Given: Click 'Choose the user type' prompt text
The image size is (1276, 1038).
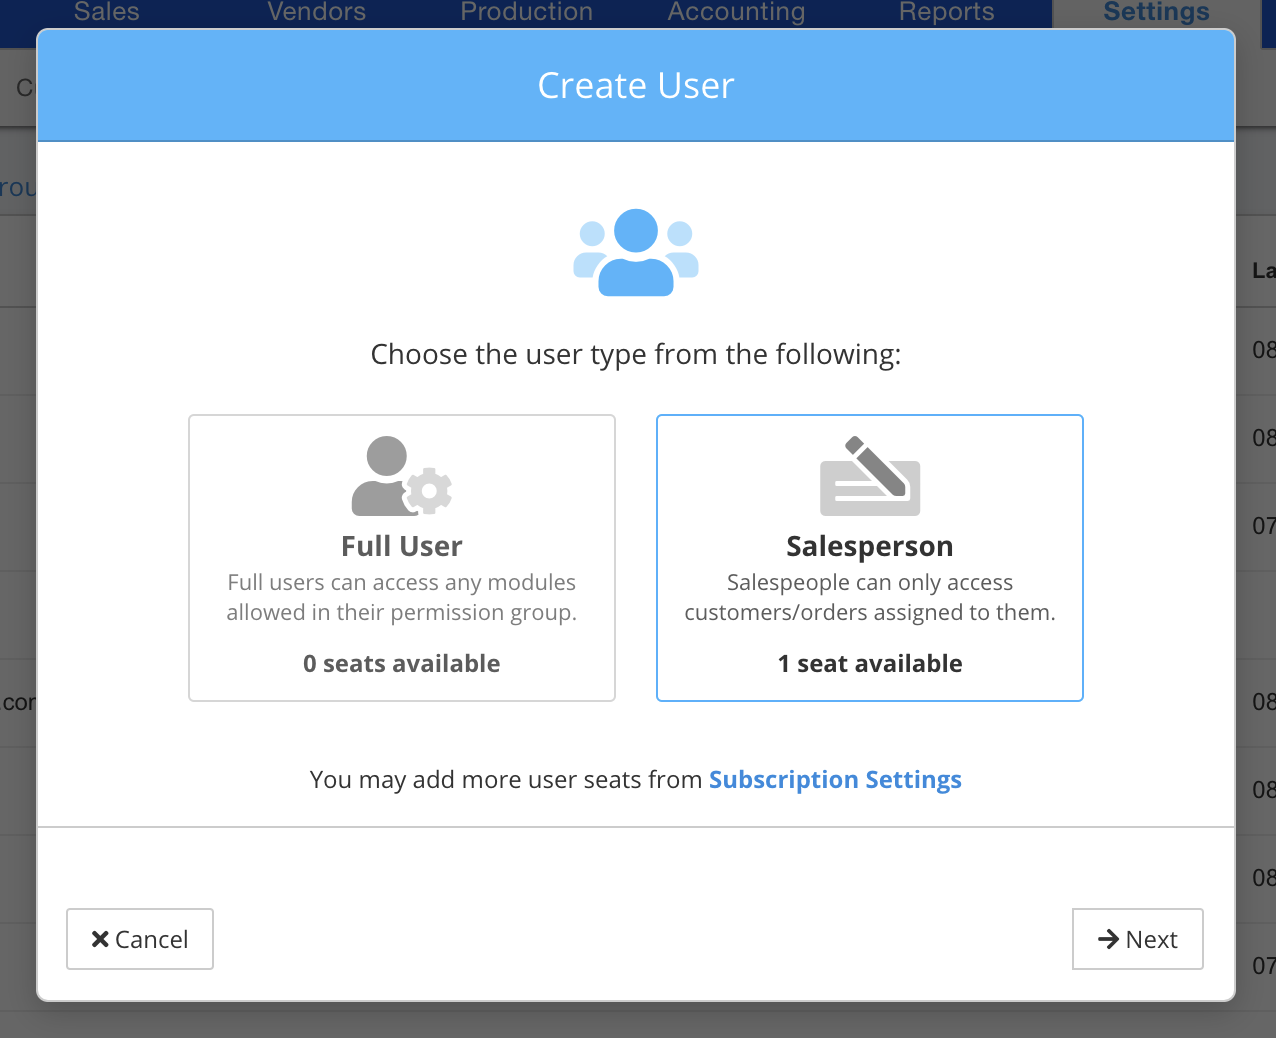Looking at the screenshot, I should point(636,354).
